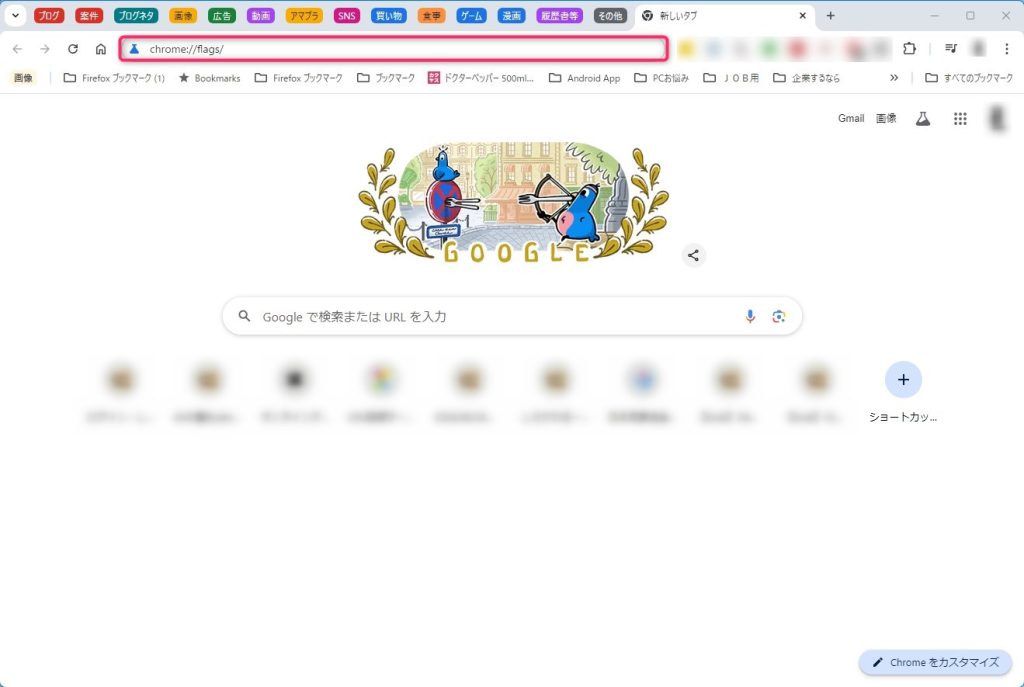Screen dimensions: 1024x687
Task: Open the ゲーム tab group
Action: (471, 16)
